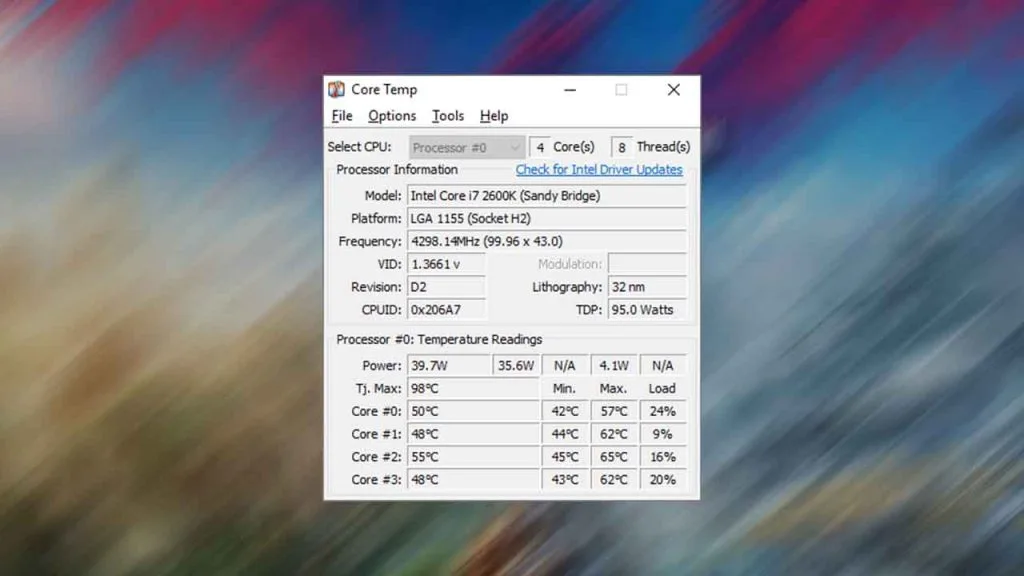
Task: Open the File menu
Action: point(342,116)
